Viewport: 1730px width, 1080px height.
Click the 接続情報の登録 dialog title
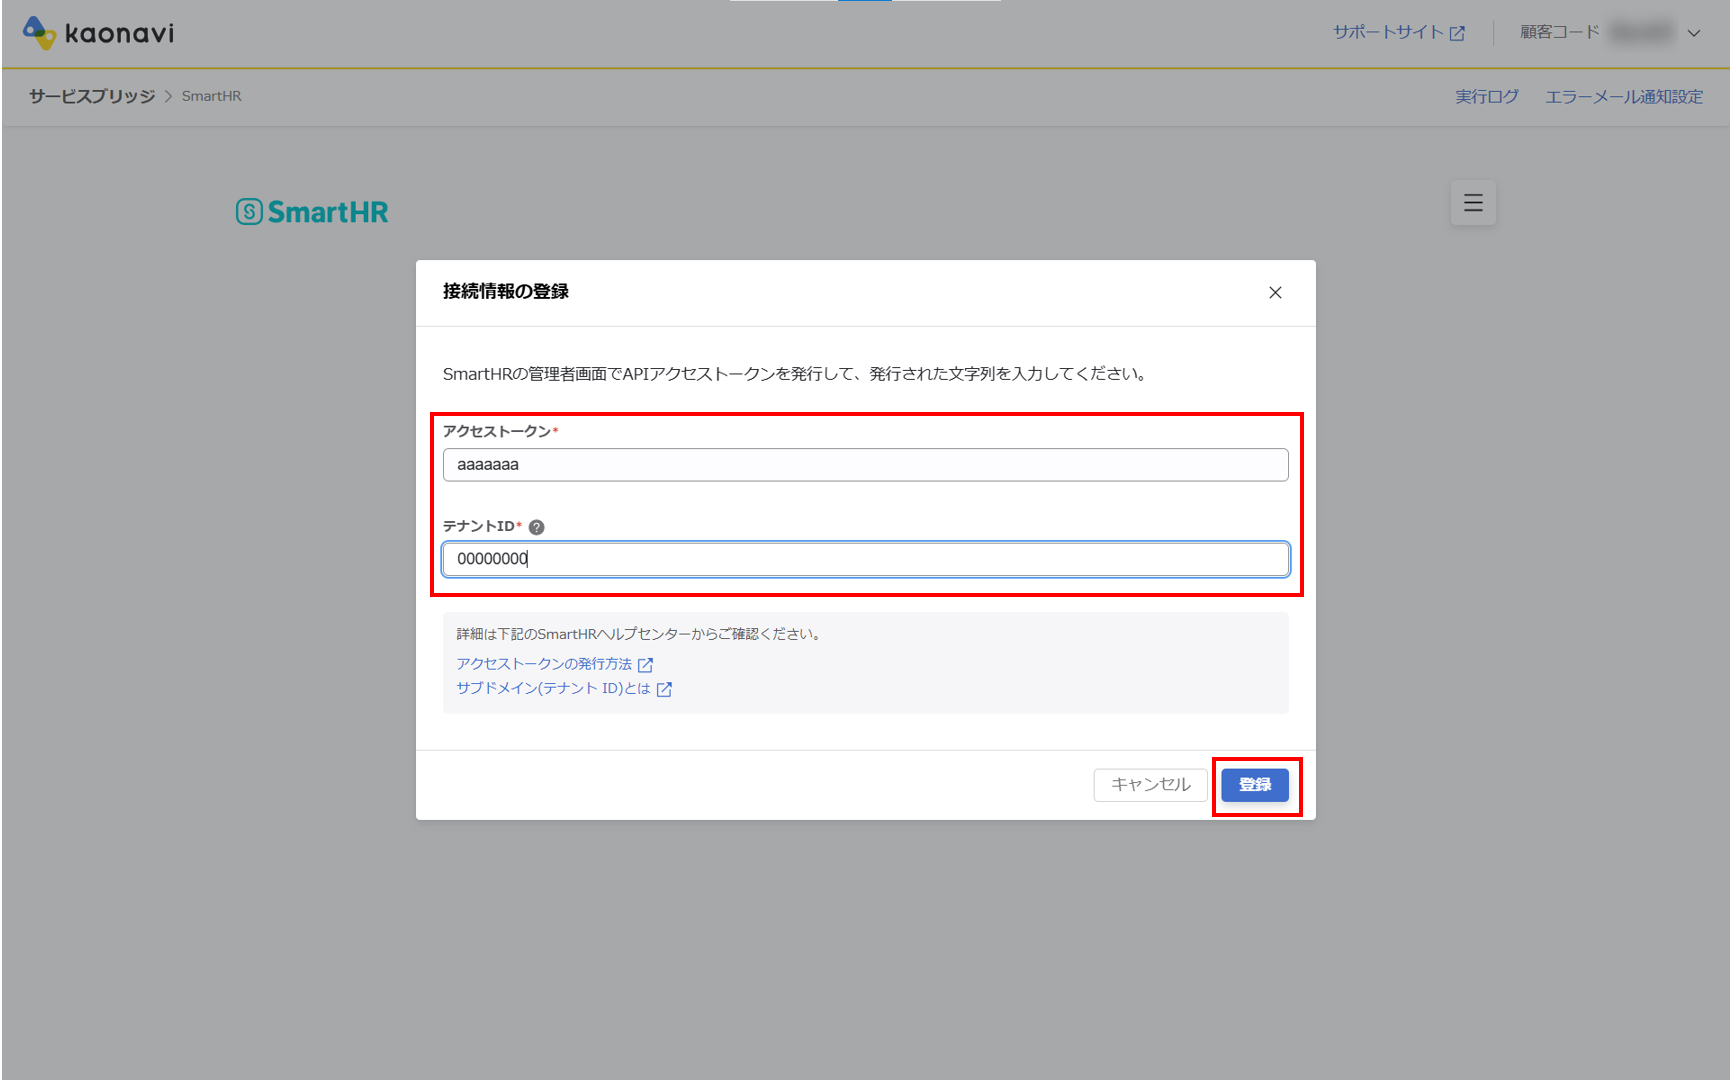(x=506, y=291)
